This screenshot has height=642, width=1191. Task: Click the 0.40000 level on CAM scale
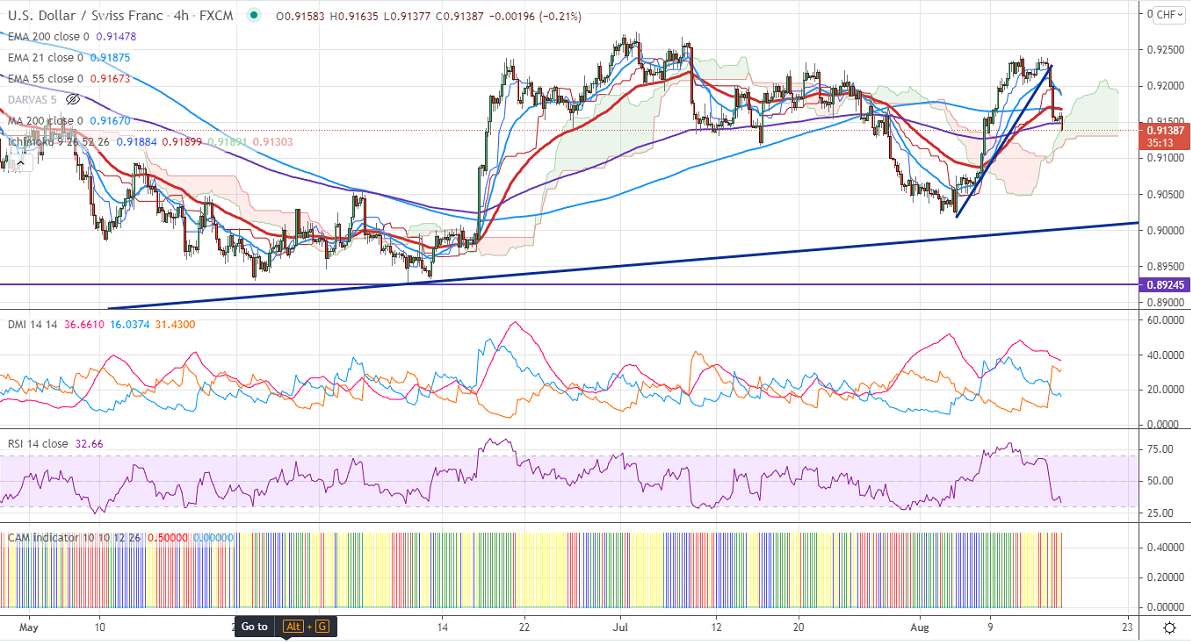pyautogui.click(x=1164, y=547)
